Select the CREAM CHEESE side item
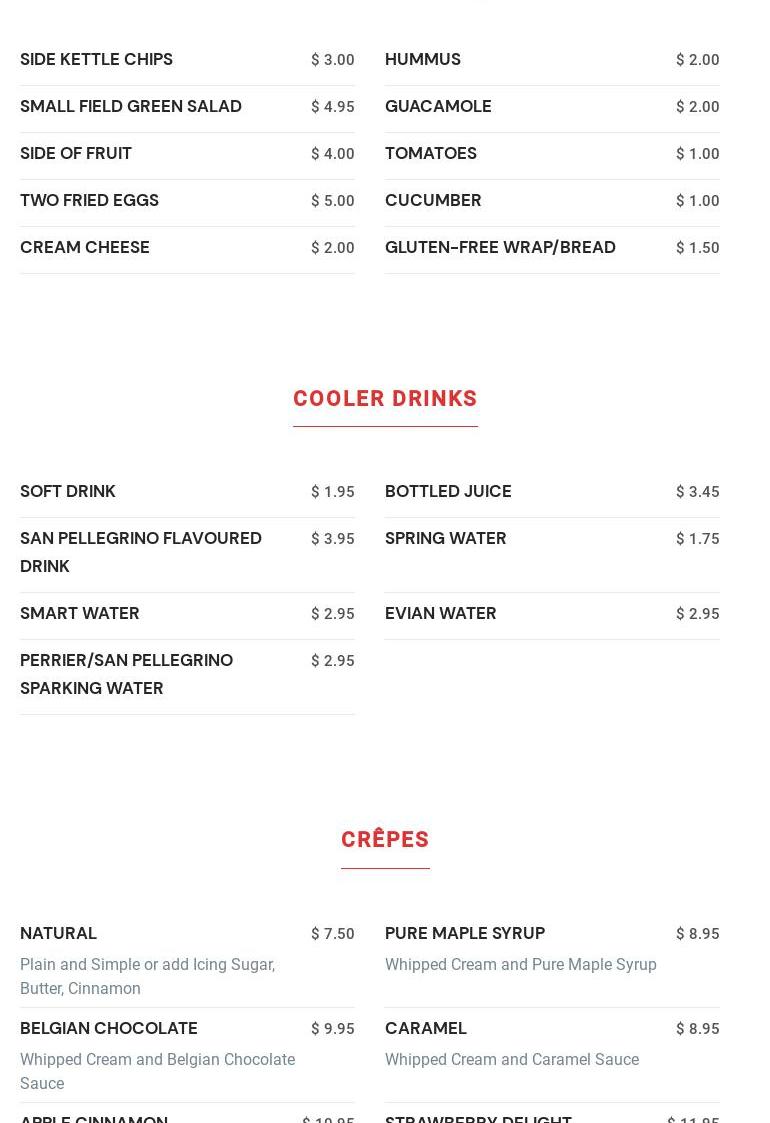Screen dimensions: 770x1123 pyautogui.click(x=85, y=248)
